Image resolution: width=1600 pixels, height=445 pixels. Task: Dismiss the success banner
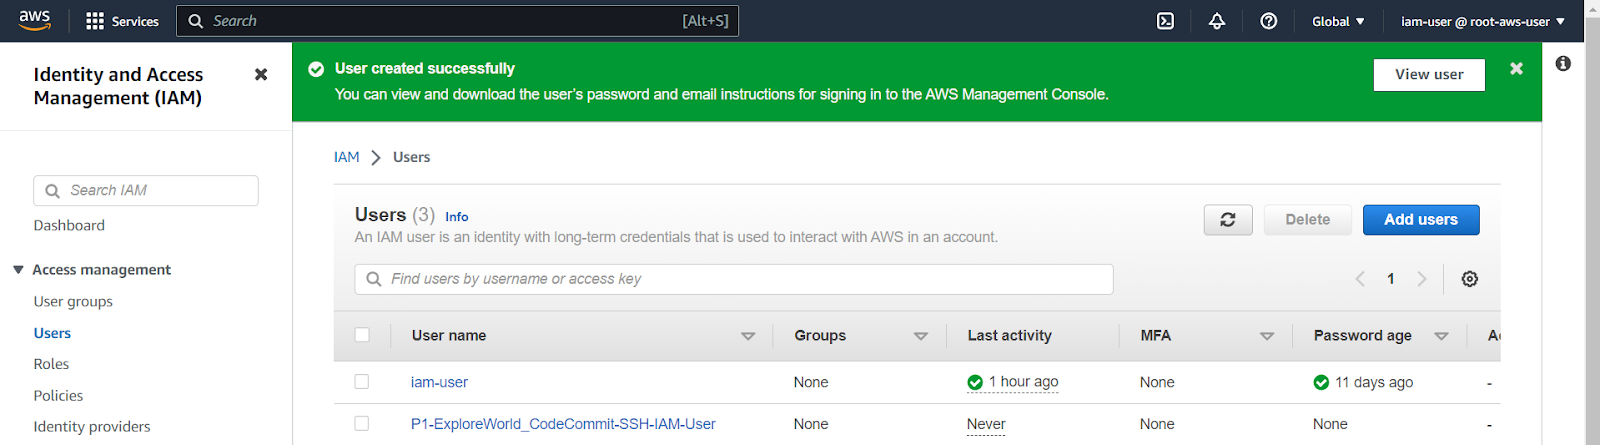[1516, 69]
